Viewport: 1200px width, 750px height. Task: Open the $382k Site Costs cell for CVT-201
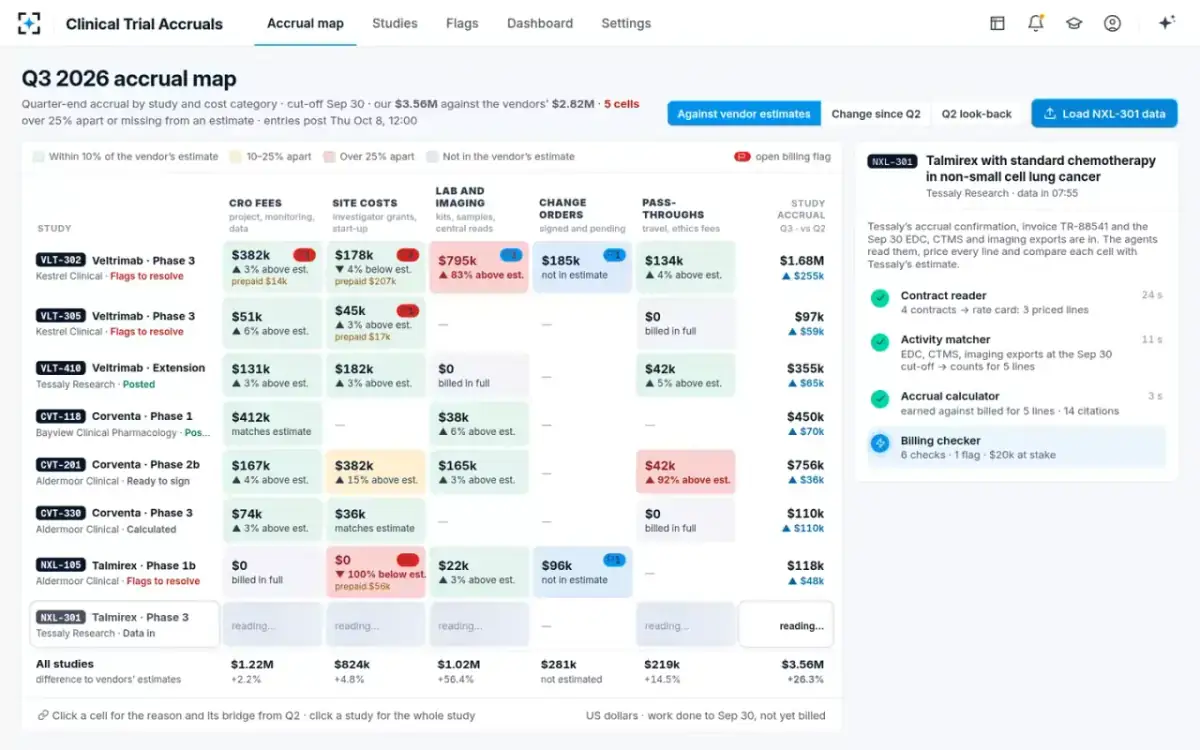click(x=375, y=472)
